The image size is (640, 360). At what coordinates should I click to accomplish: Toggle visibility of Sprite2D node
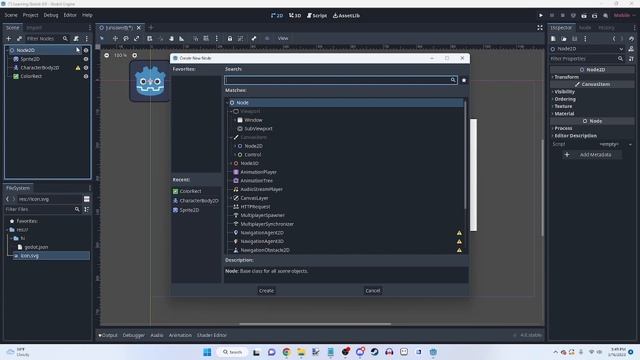[x=86, y=59]
